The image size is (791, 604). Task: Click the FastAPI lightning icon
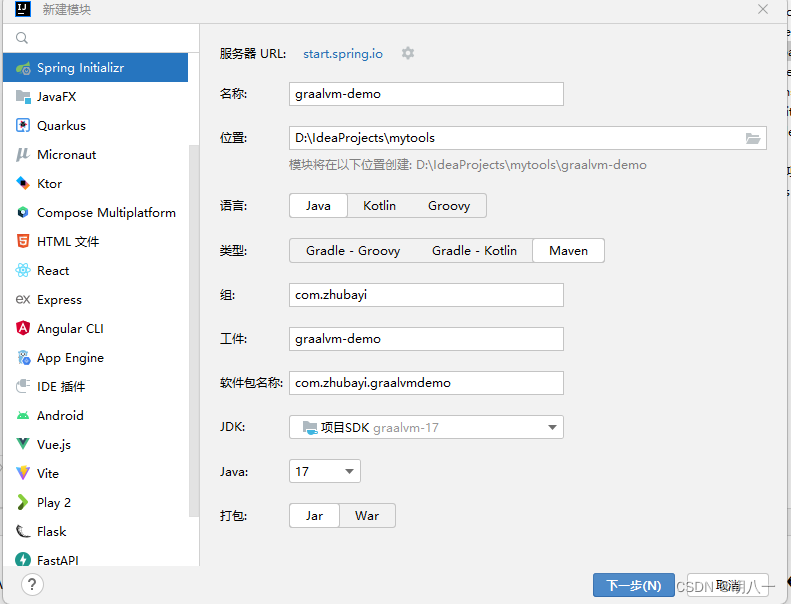click(x=23, y=559)
